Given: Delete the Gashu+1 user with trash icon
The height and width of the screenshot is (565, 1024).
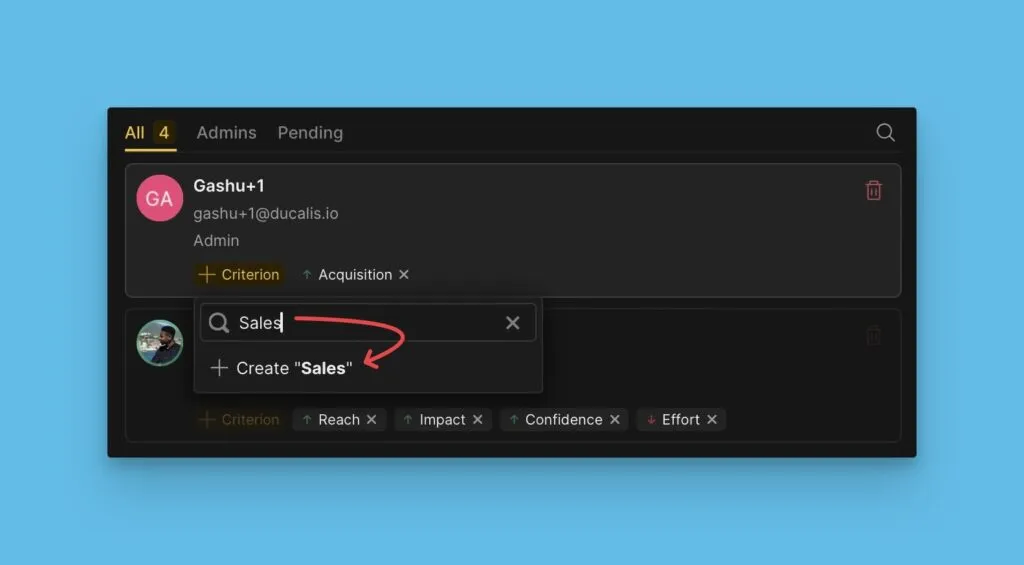Looking at the screenshot, I should click(x=873, y=190).
